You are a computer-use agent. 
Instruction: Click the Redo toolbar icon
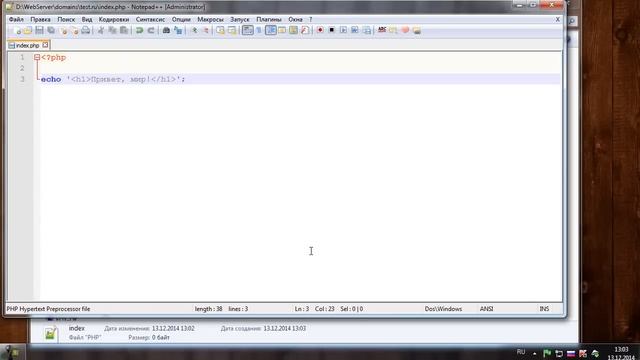(x=151, y=31)
